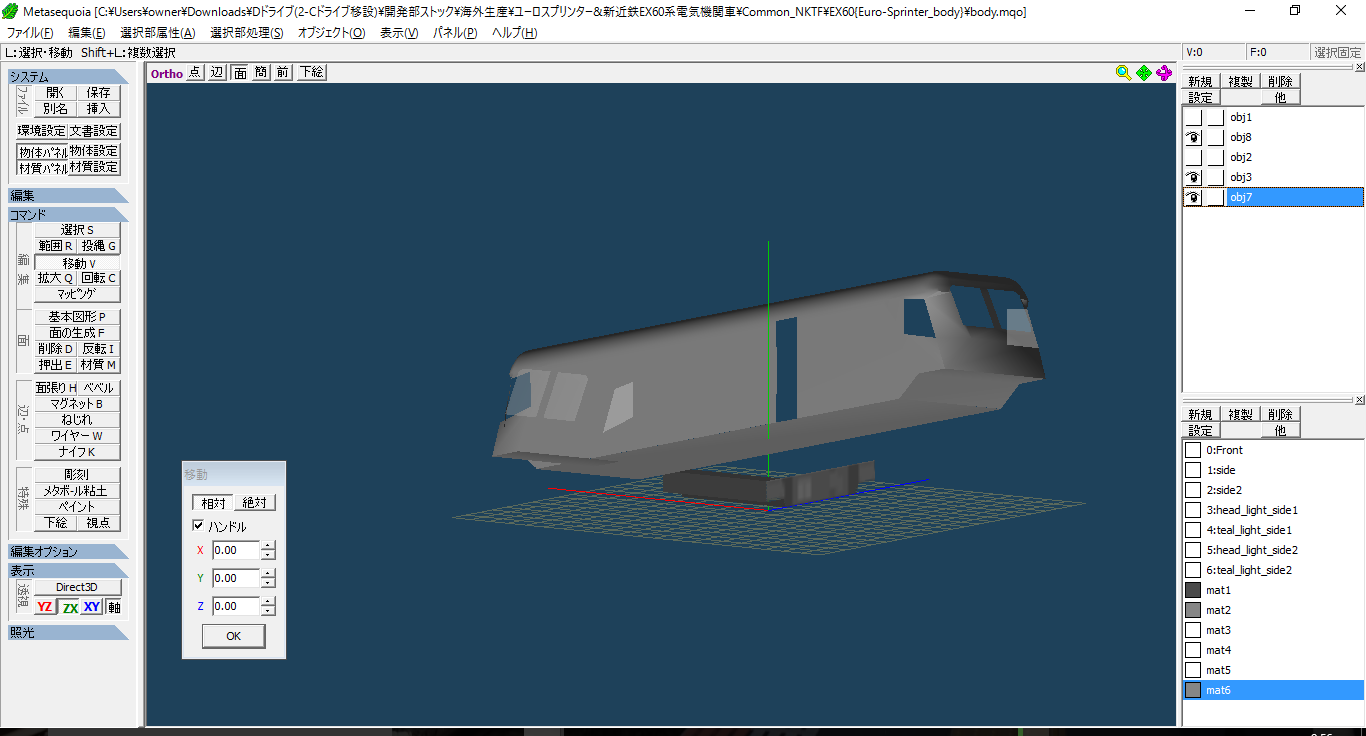Viewport: 1366px width, 736px height.
Task: Confirm the move dialog with OK
Action: [233, 636]
